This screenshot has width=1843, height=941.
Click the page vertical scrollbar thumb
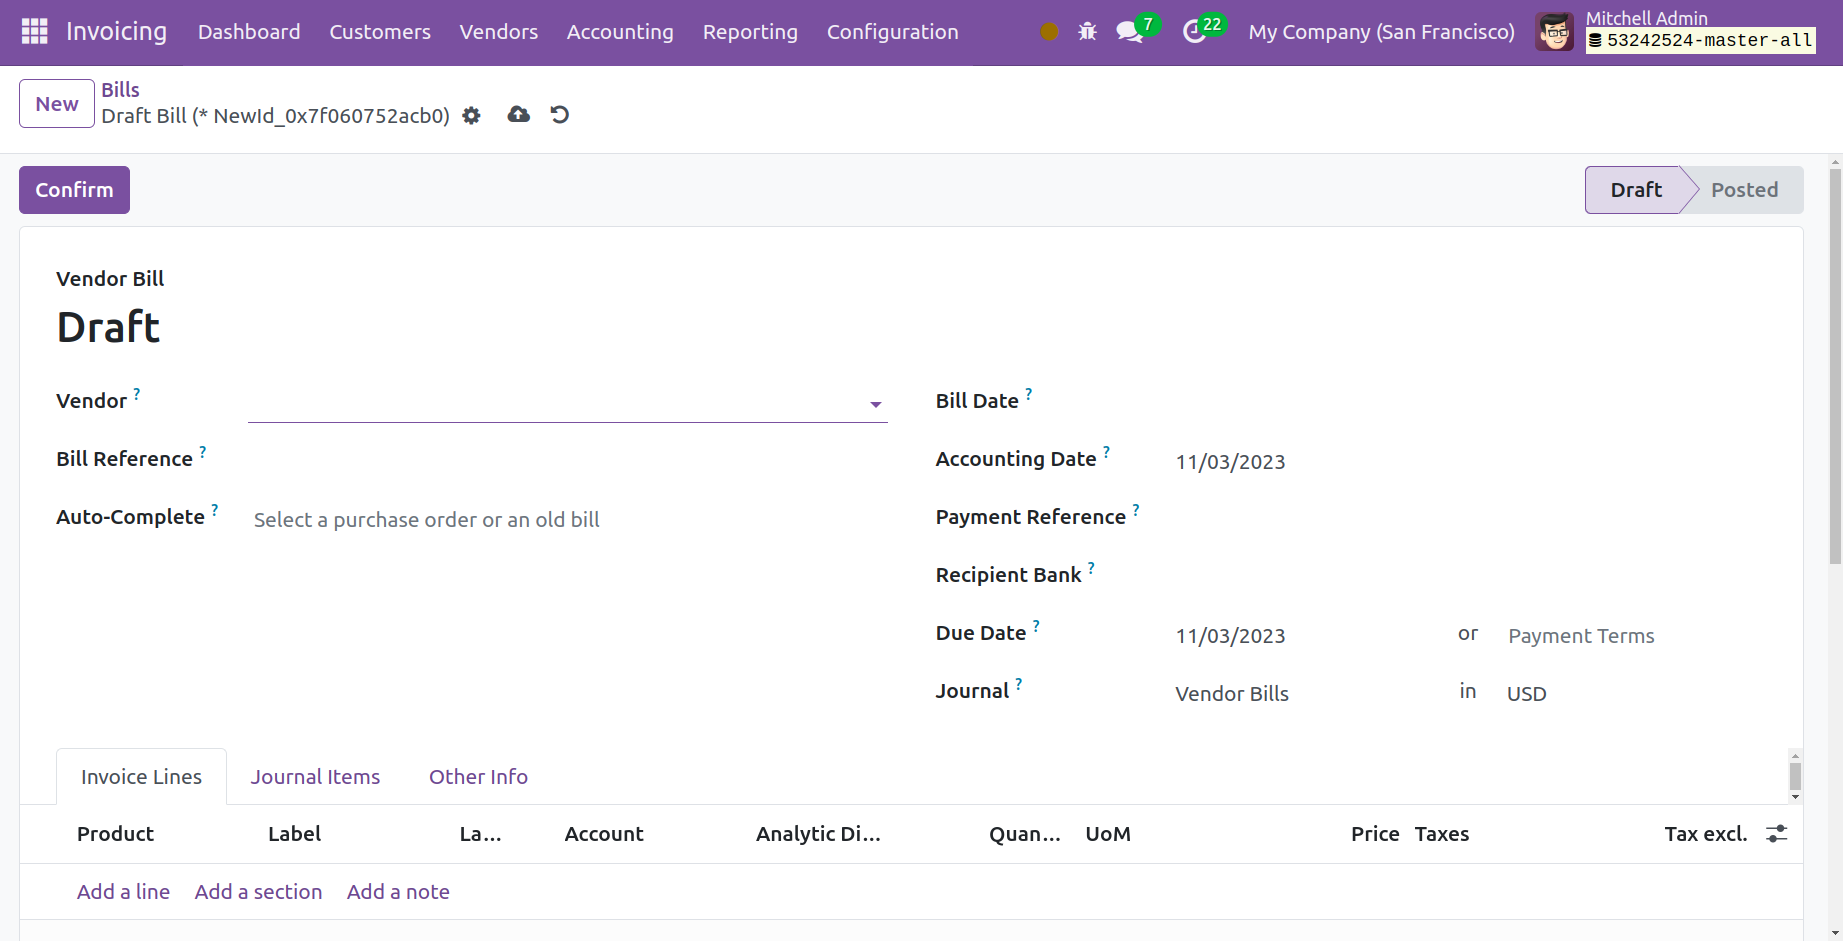(x=1835, y=366)
